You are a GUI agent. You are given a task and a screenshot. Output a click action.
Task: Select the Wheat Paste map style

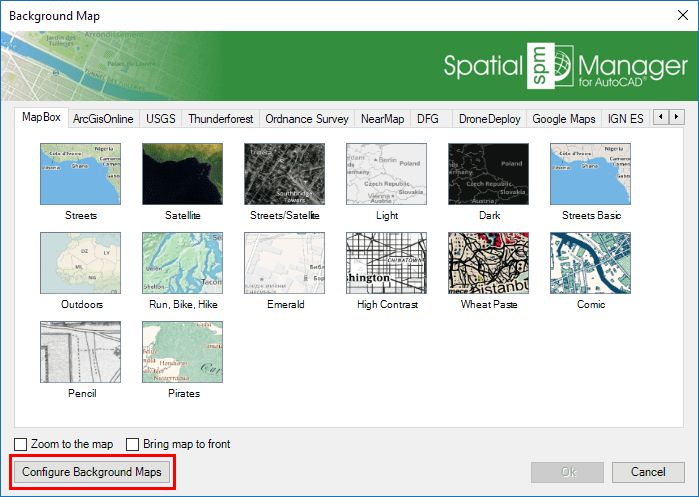coord(488,263)
